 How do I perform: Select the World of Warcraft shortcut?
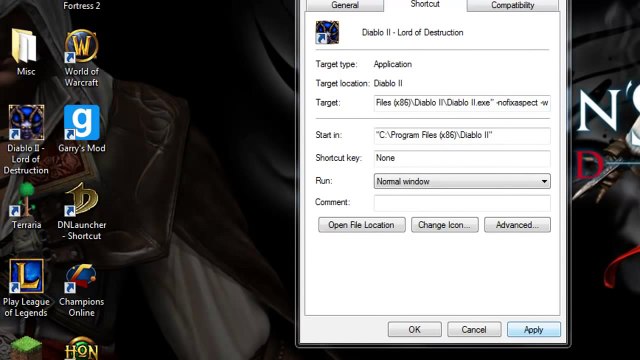pos(81,47)
